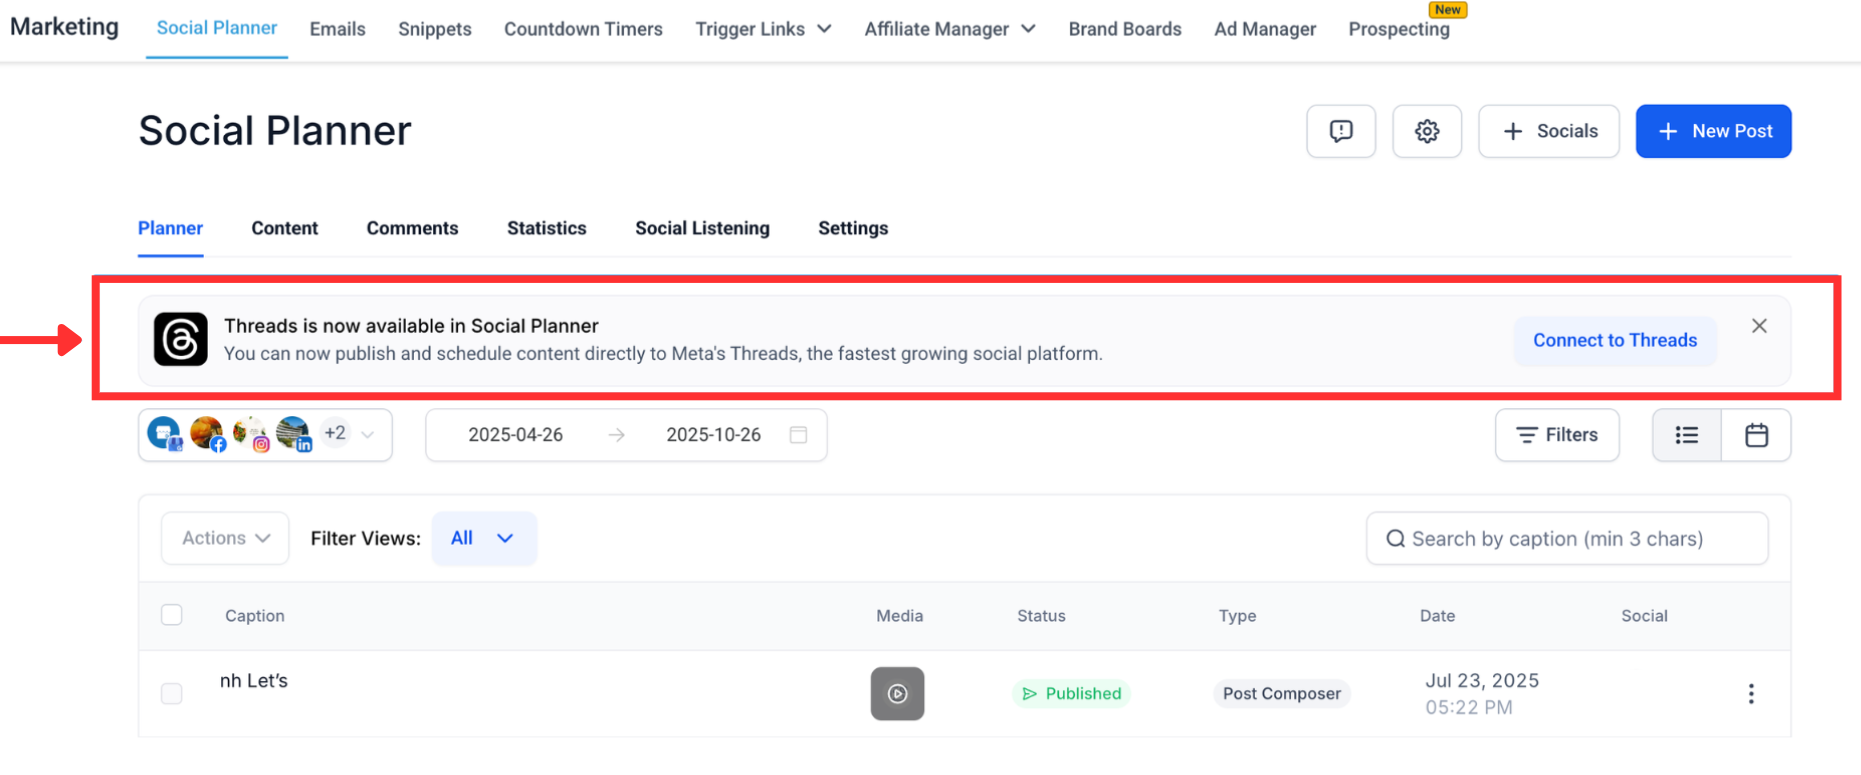Click the Threads logo icon
The width and height of the screenshot is (1861, 775).
pyautogui.click(x=181, y=339)
